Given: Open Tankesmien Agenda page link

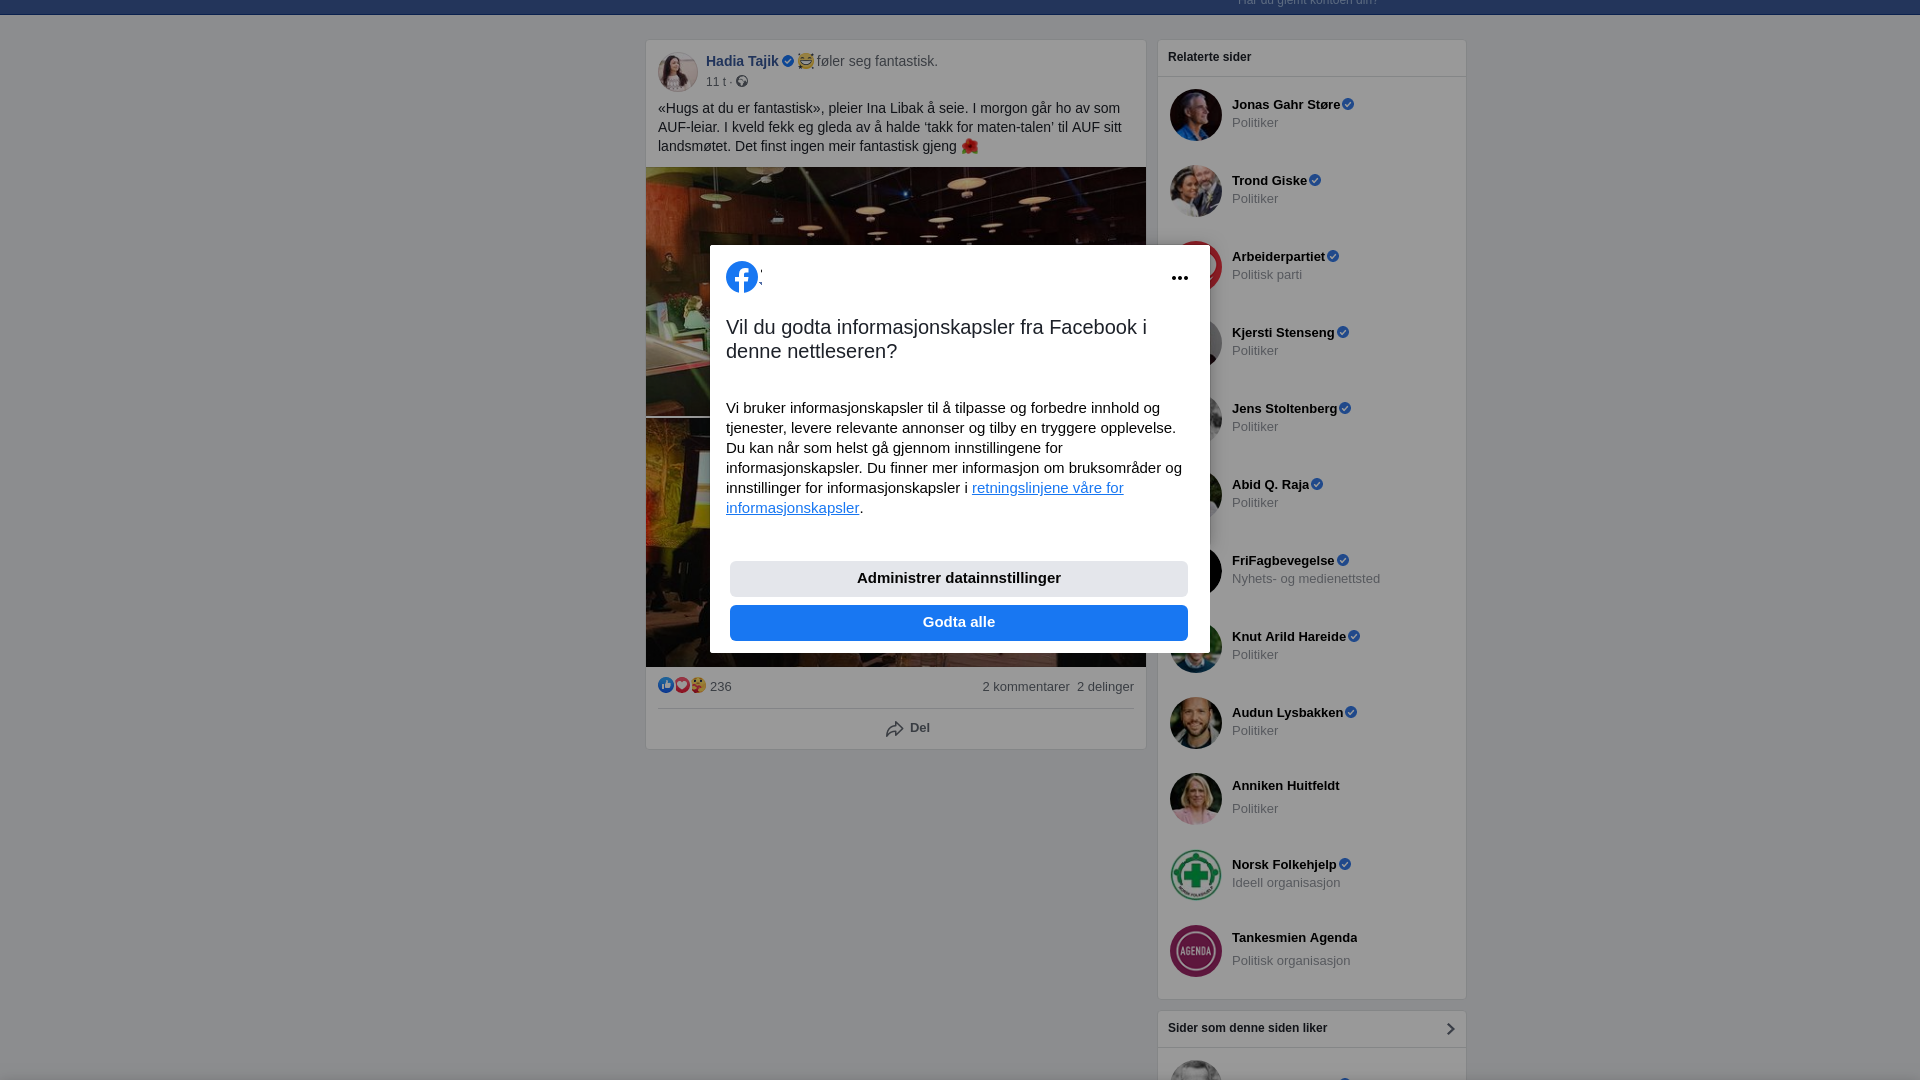Looking at the screenshot, I should coord(1294,938).
